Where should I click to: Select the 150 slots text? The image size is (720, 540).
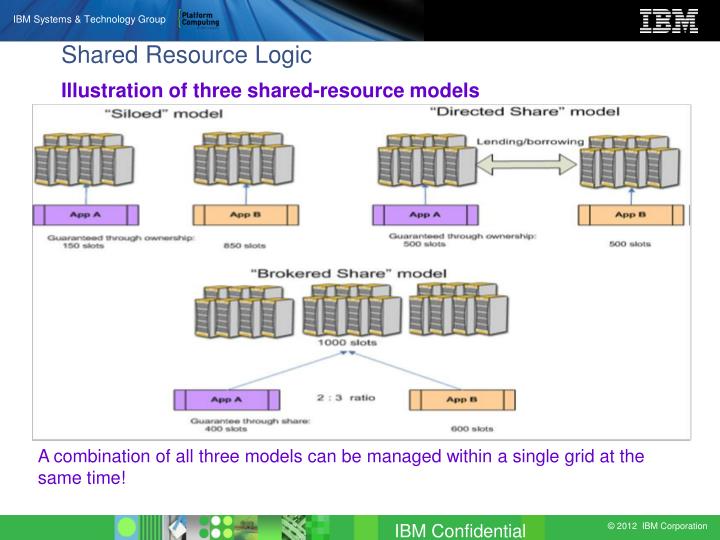tap(83, 246)
